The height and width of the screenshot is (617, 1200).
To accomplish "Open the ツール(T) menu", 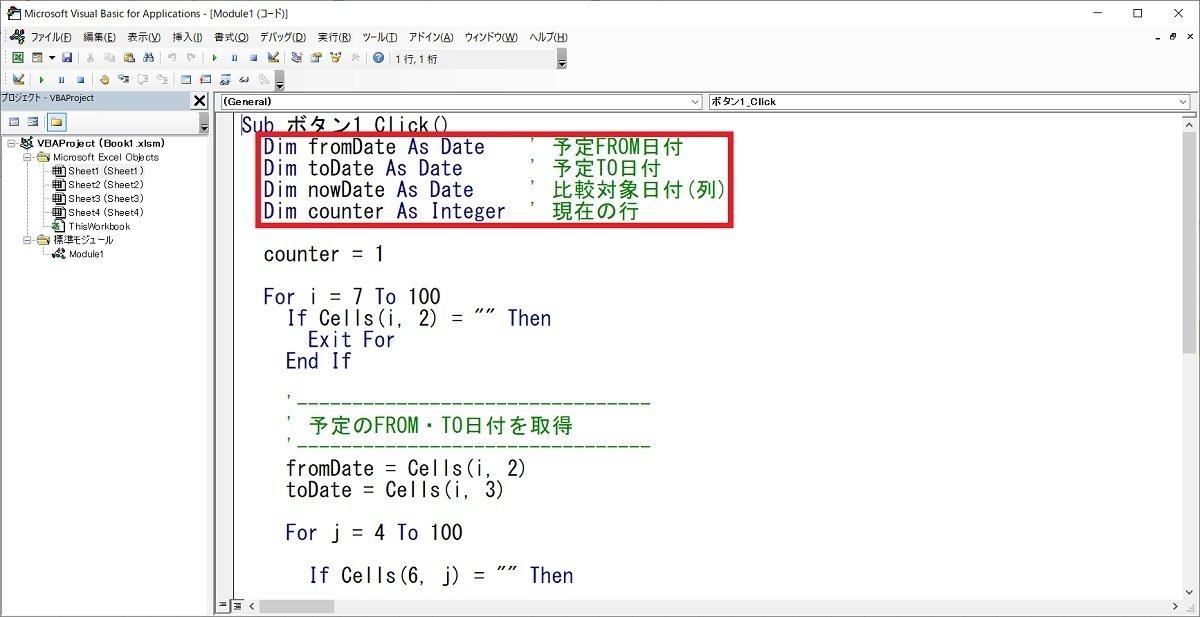I will pos(380,37).
